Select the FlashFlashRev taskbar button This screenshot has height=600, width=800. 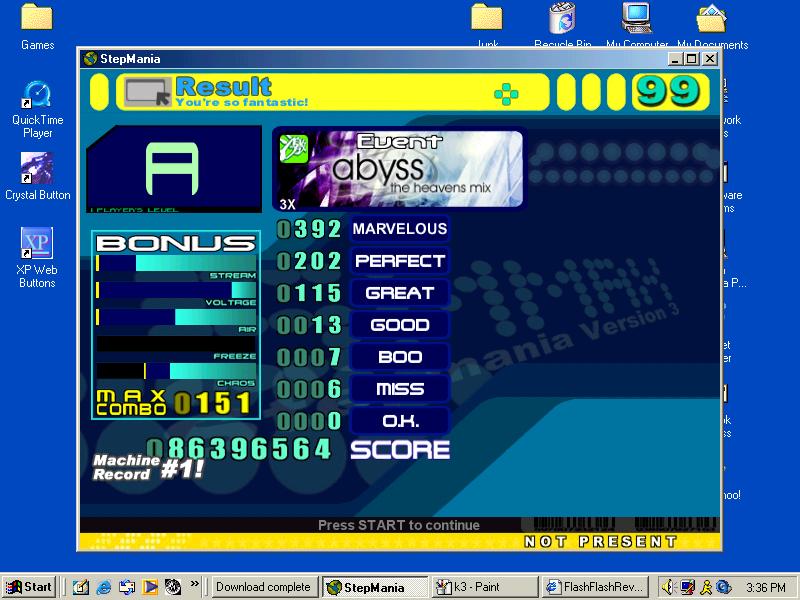[595, 587]
